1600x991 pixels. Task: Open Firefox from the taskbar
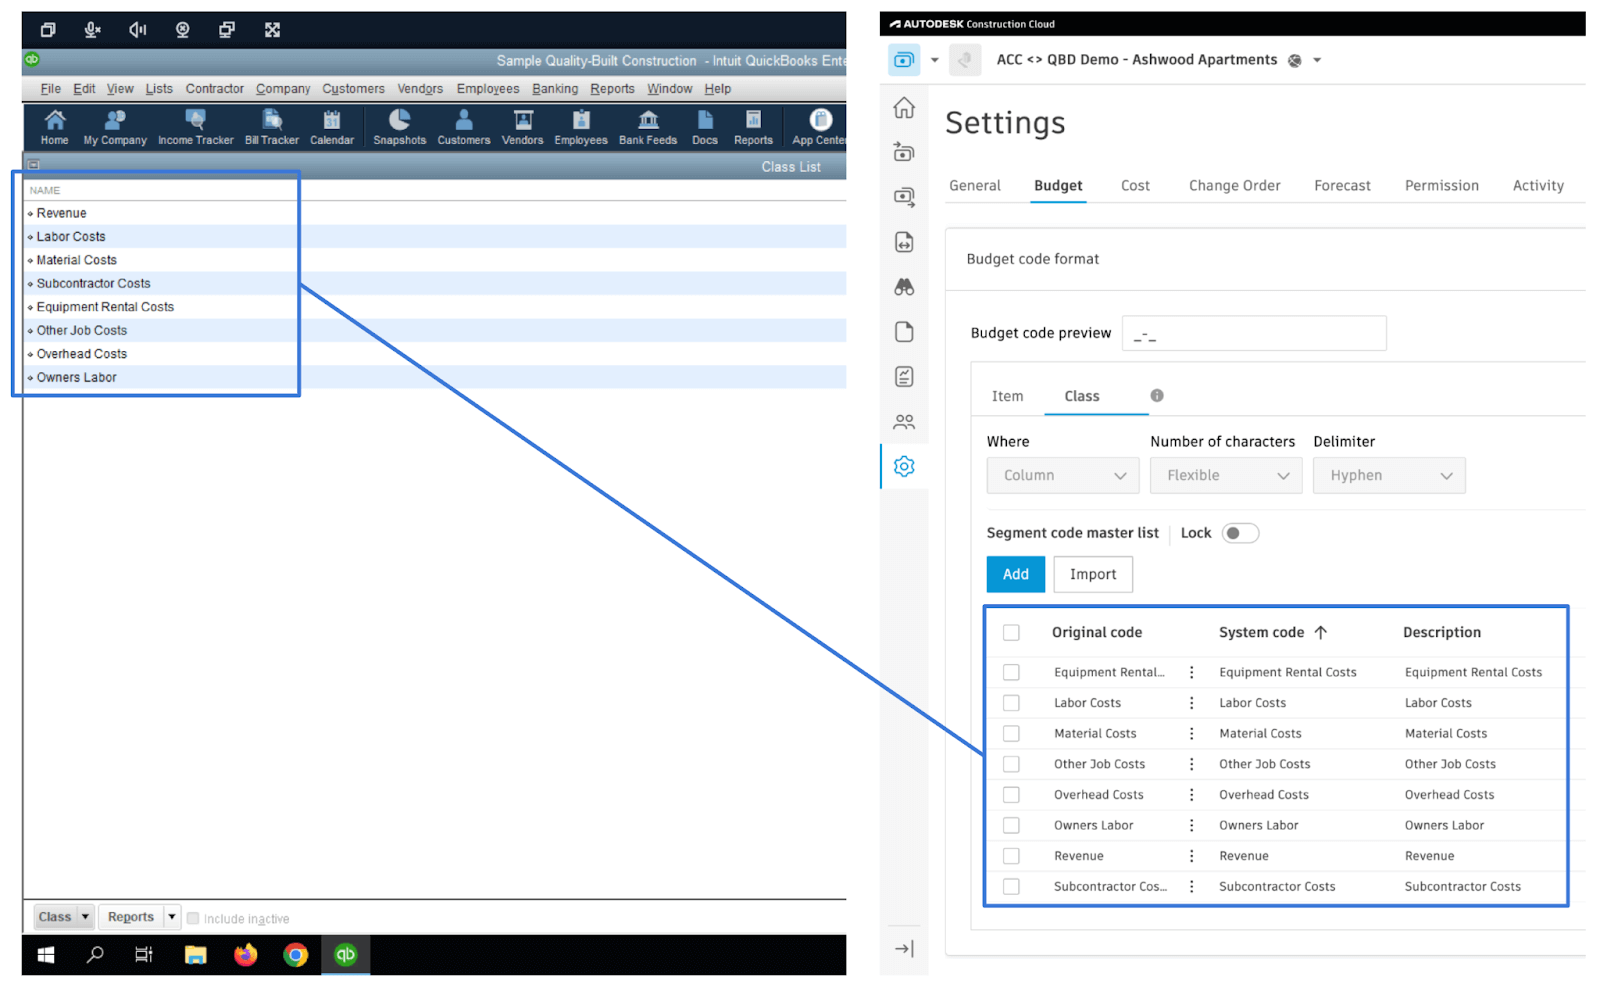pyautogui.click(x=245, y=955)
